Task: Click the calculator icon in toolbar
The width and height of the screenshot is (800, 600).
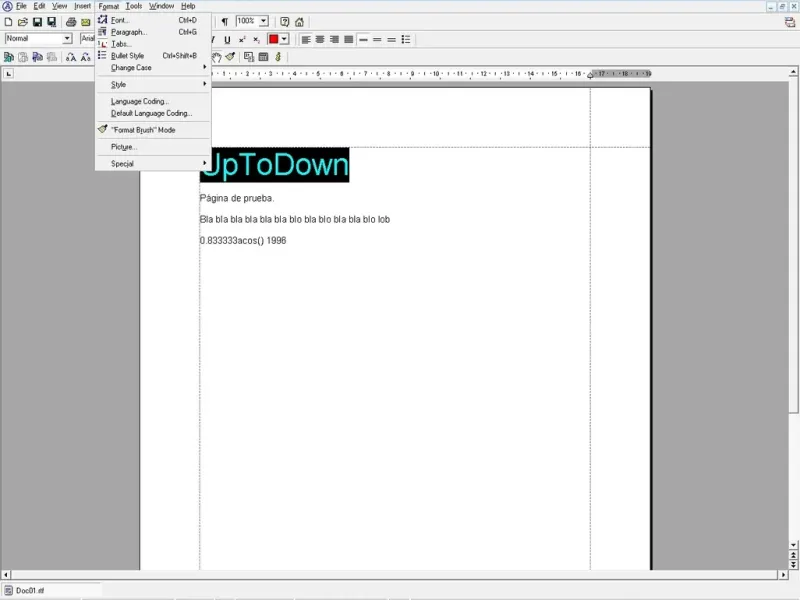Action: coord(263,57)
